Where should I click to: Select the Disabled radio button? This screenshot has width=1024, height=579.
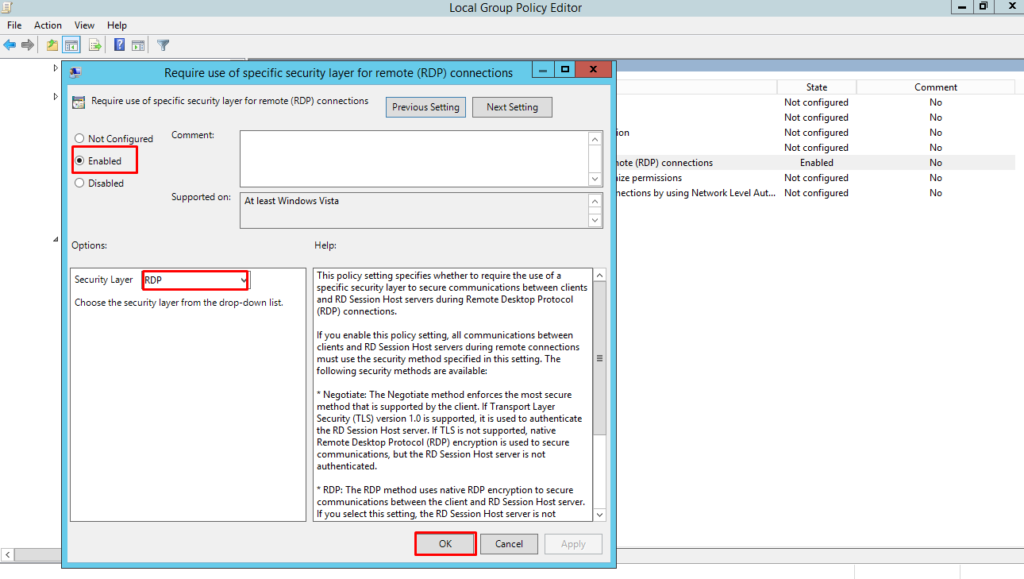pos(80,183)
